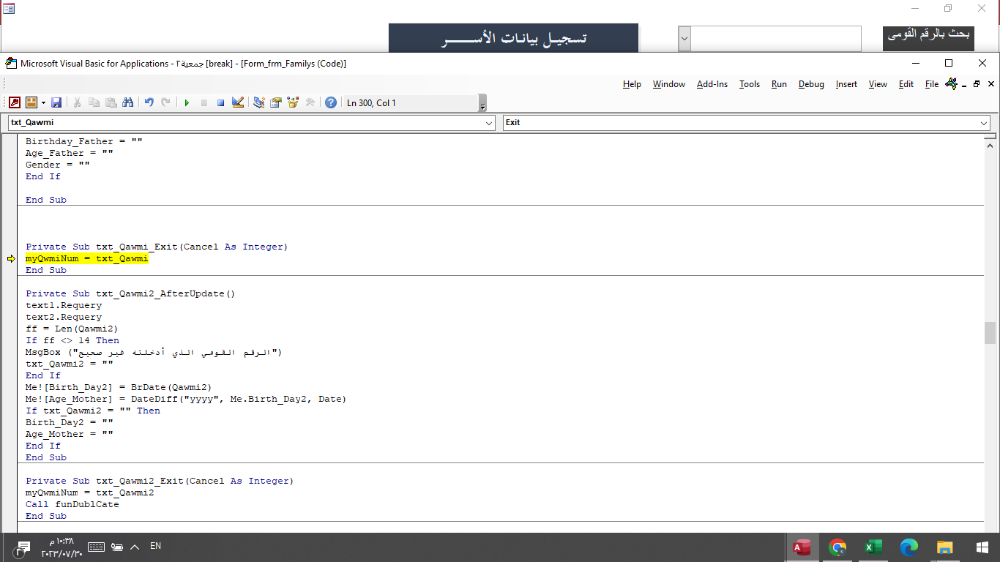Click the search input field in Access form
1000x562 pixels.
click(x=776, y=38)
